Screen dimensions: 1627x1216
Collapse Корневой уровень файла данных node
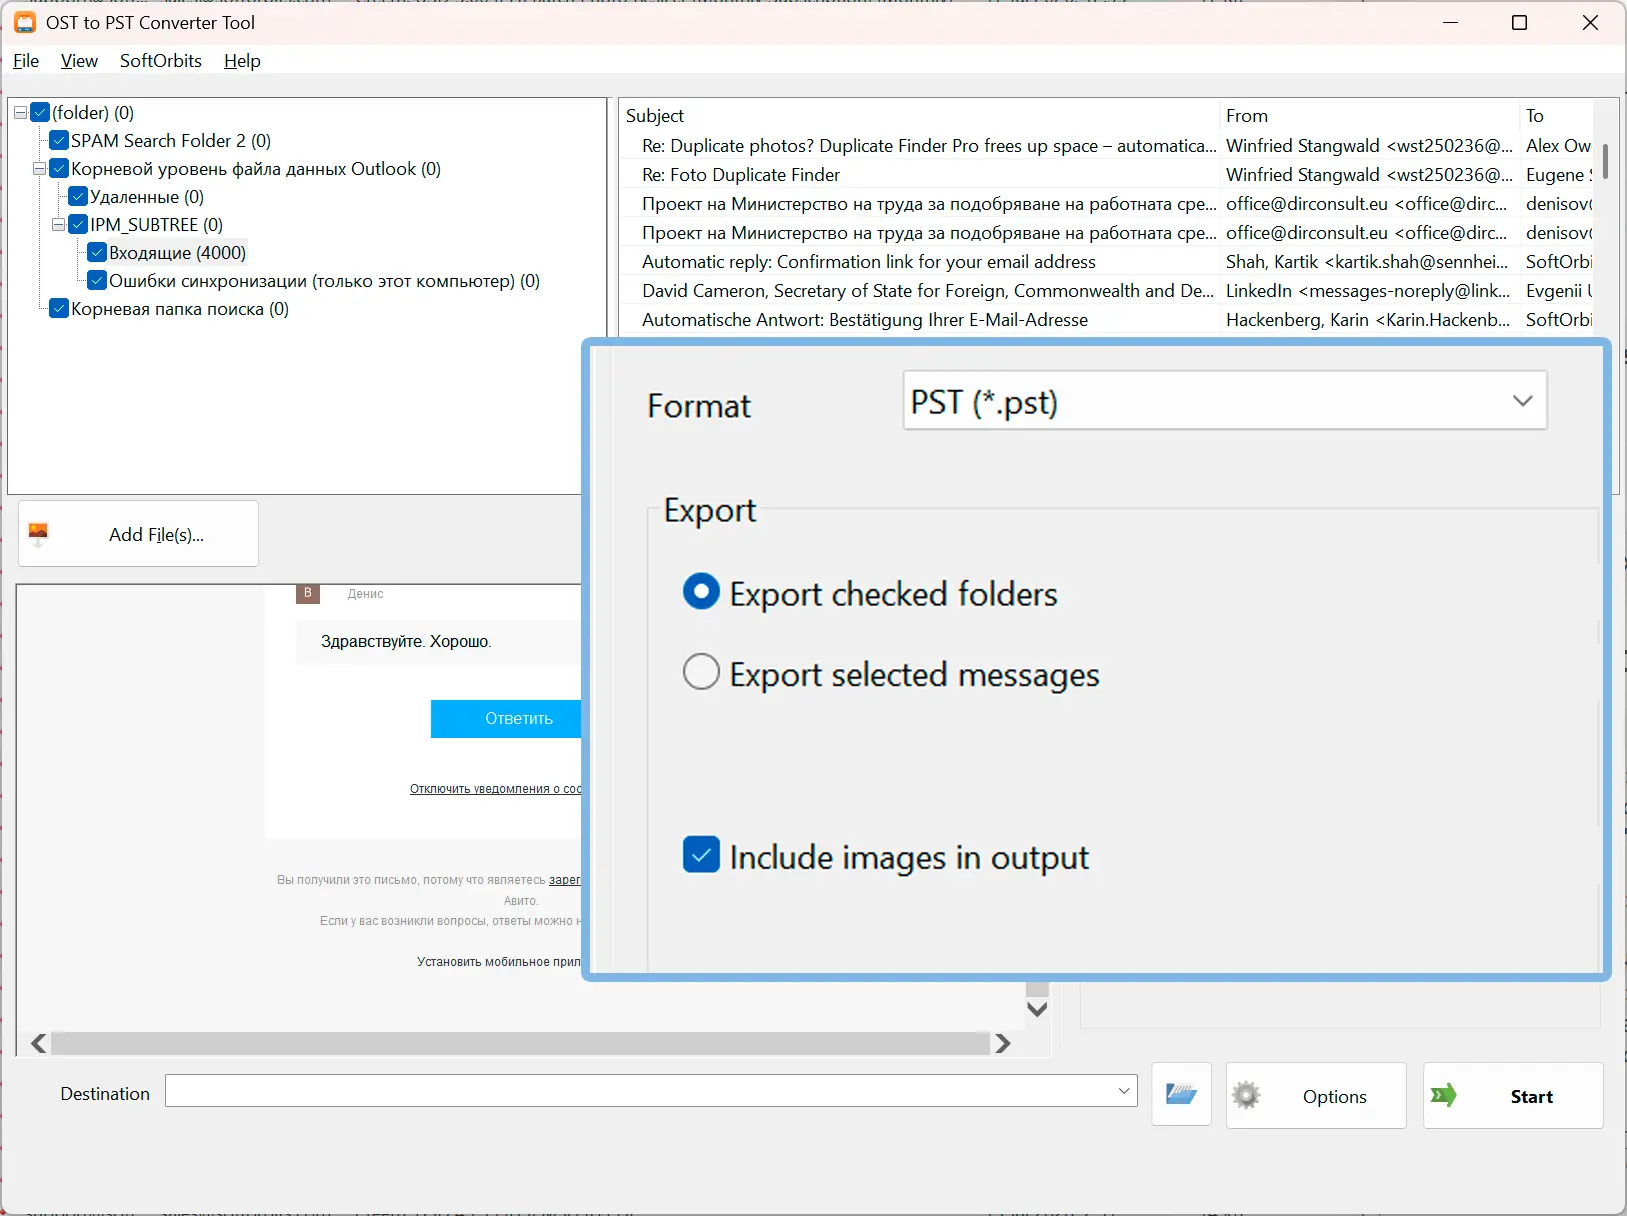(x=39, y=169)
